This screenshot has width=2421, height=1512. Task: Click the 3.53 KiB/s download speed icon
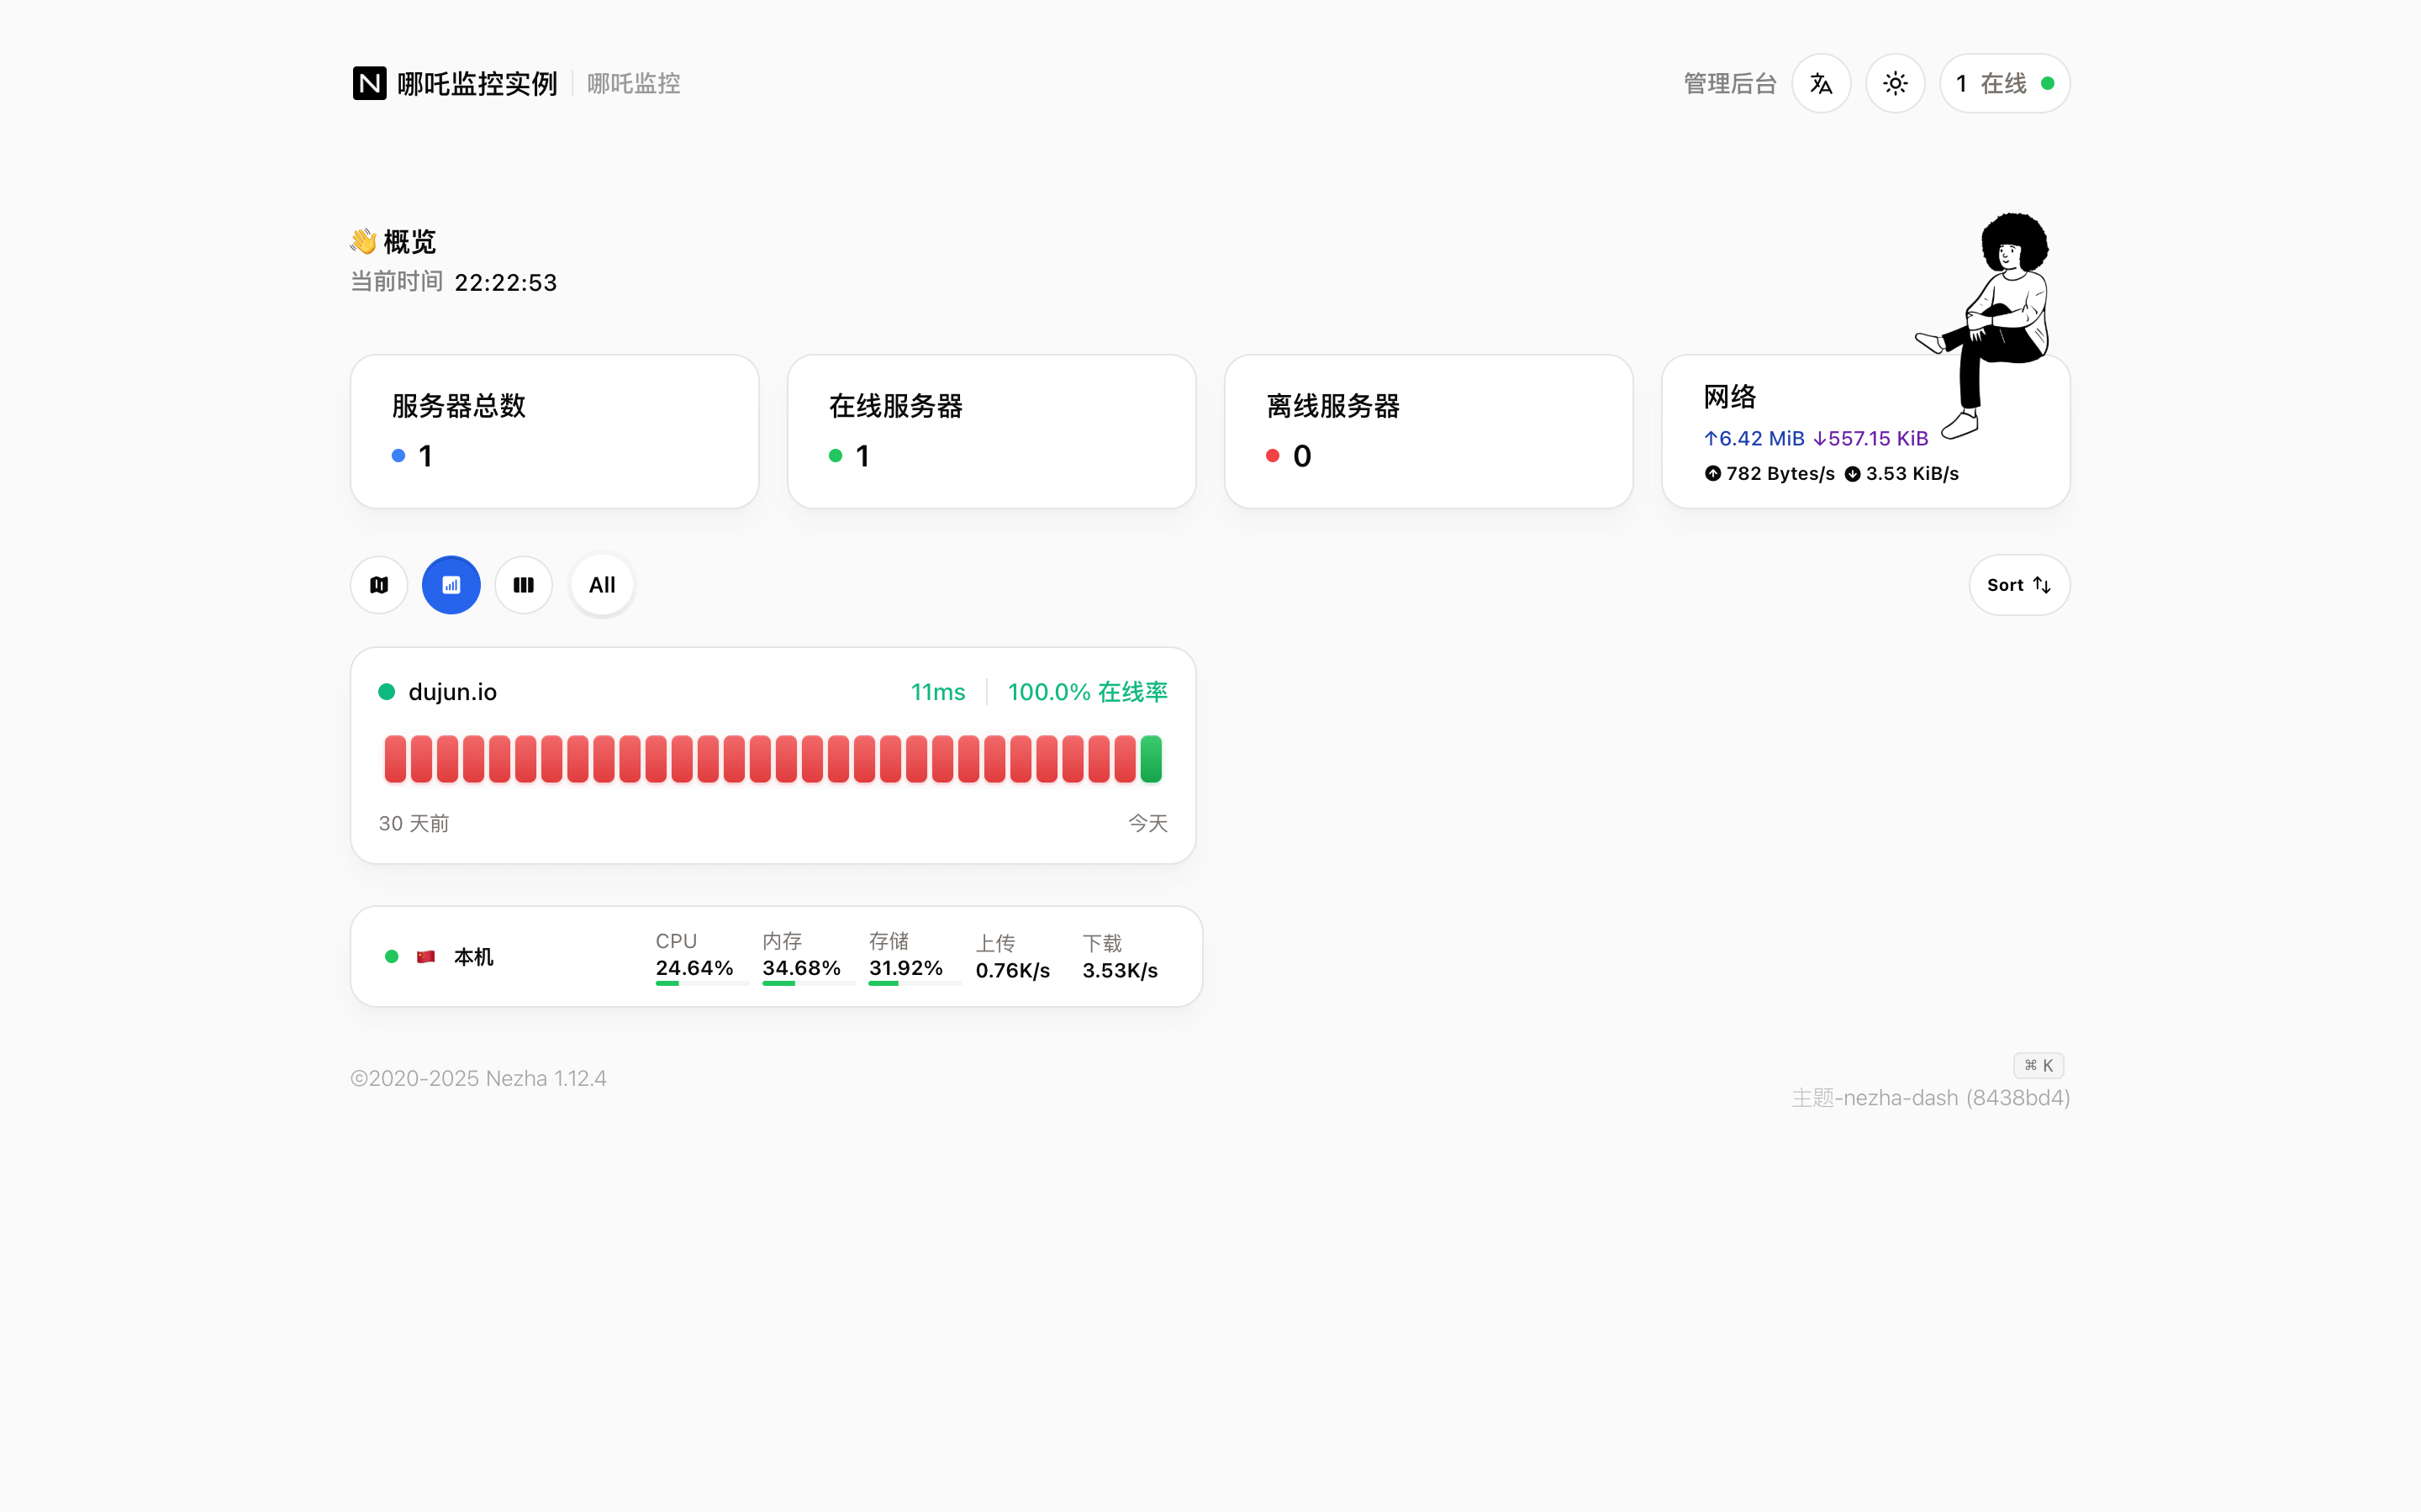[1851, 473]
